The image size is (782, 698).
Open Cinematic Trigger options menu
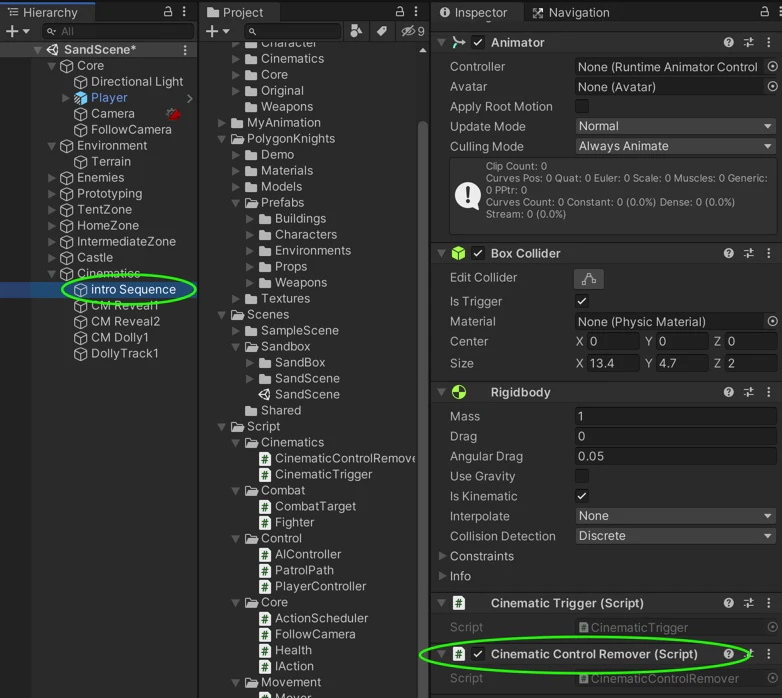tap(769, 603)
